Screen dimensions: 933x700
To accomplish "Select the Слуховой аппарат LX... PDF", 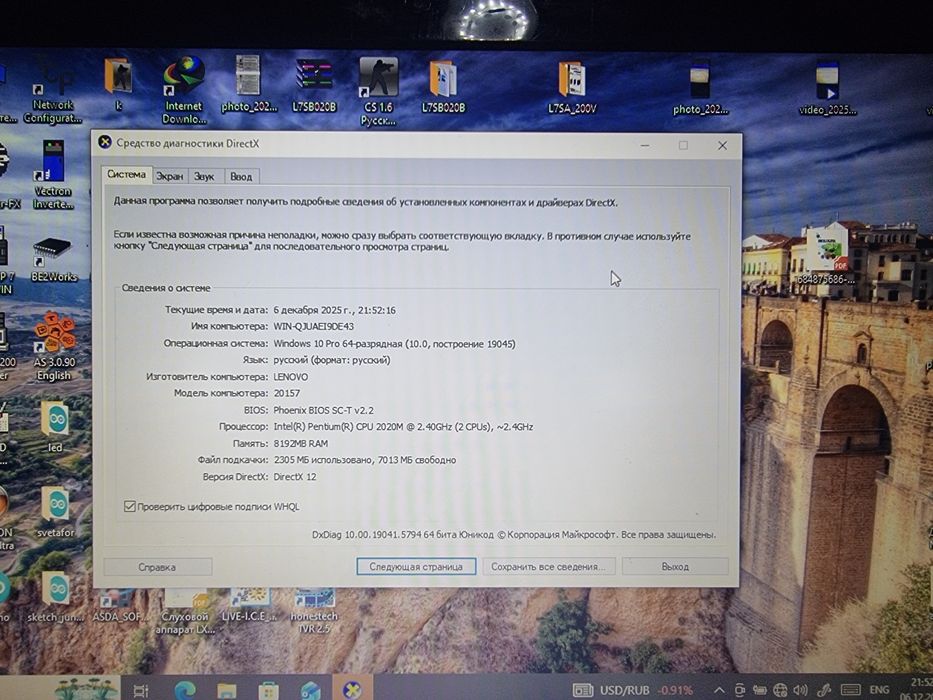I will point(185,612).
